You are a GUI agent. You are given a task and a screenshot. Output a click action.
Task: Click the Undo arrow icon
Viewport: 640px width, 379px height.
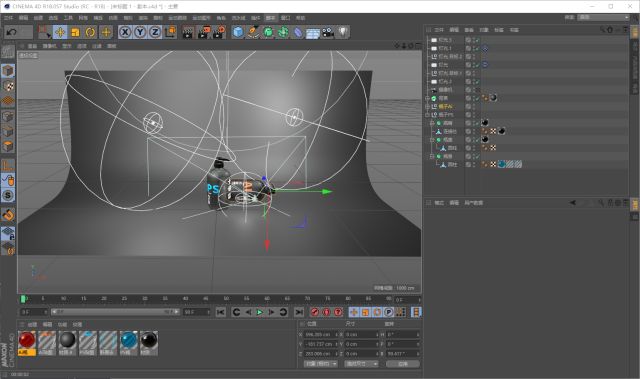click(12, 32)
